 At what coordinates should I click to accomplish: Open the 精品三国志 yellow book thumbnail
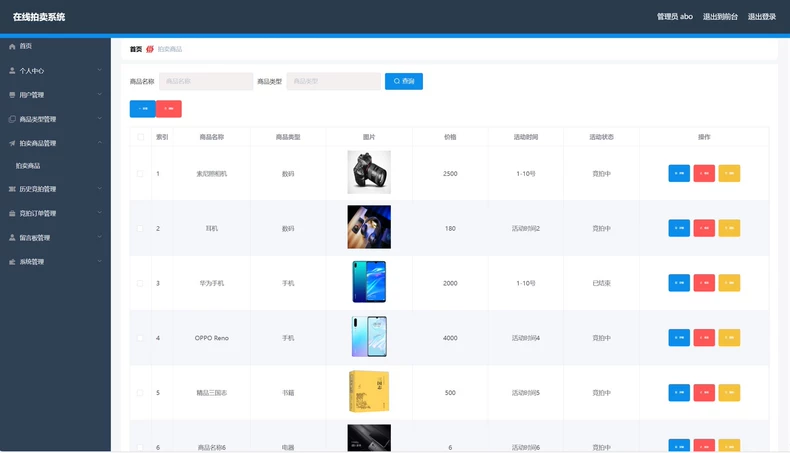[369, 392]
